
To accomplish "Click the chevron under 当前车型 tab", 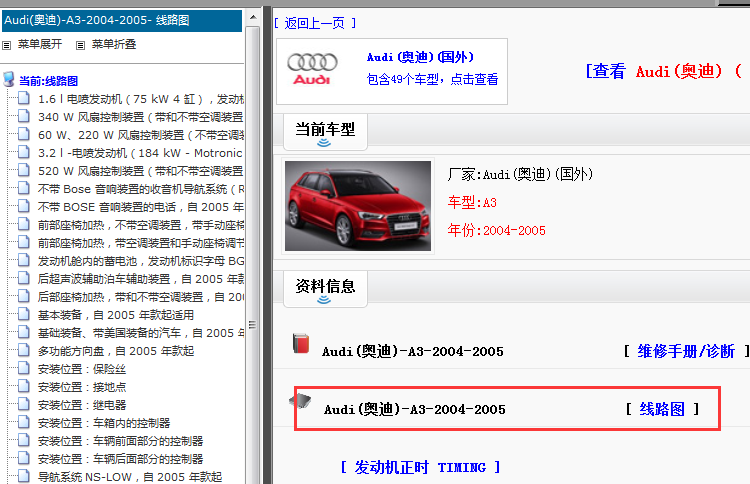I will point(324,143).
